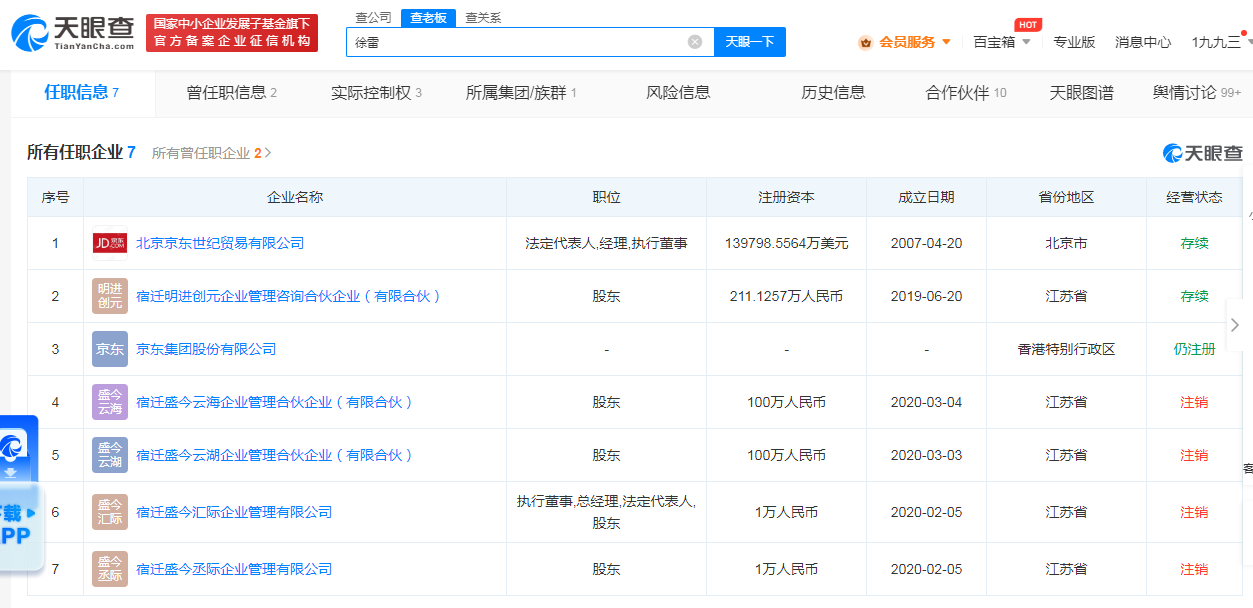Open 消息中心 in the header

[1143, 42]
